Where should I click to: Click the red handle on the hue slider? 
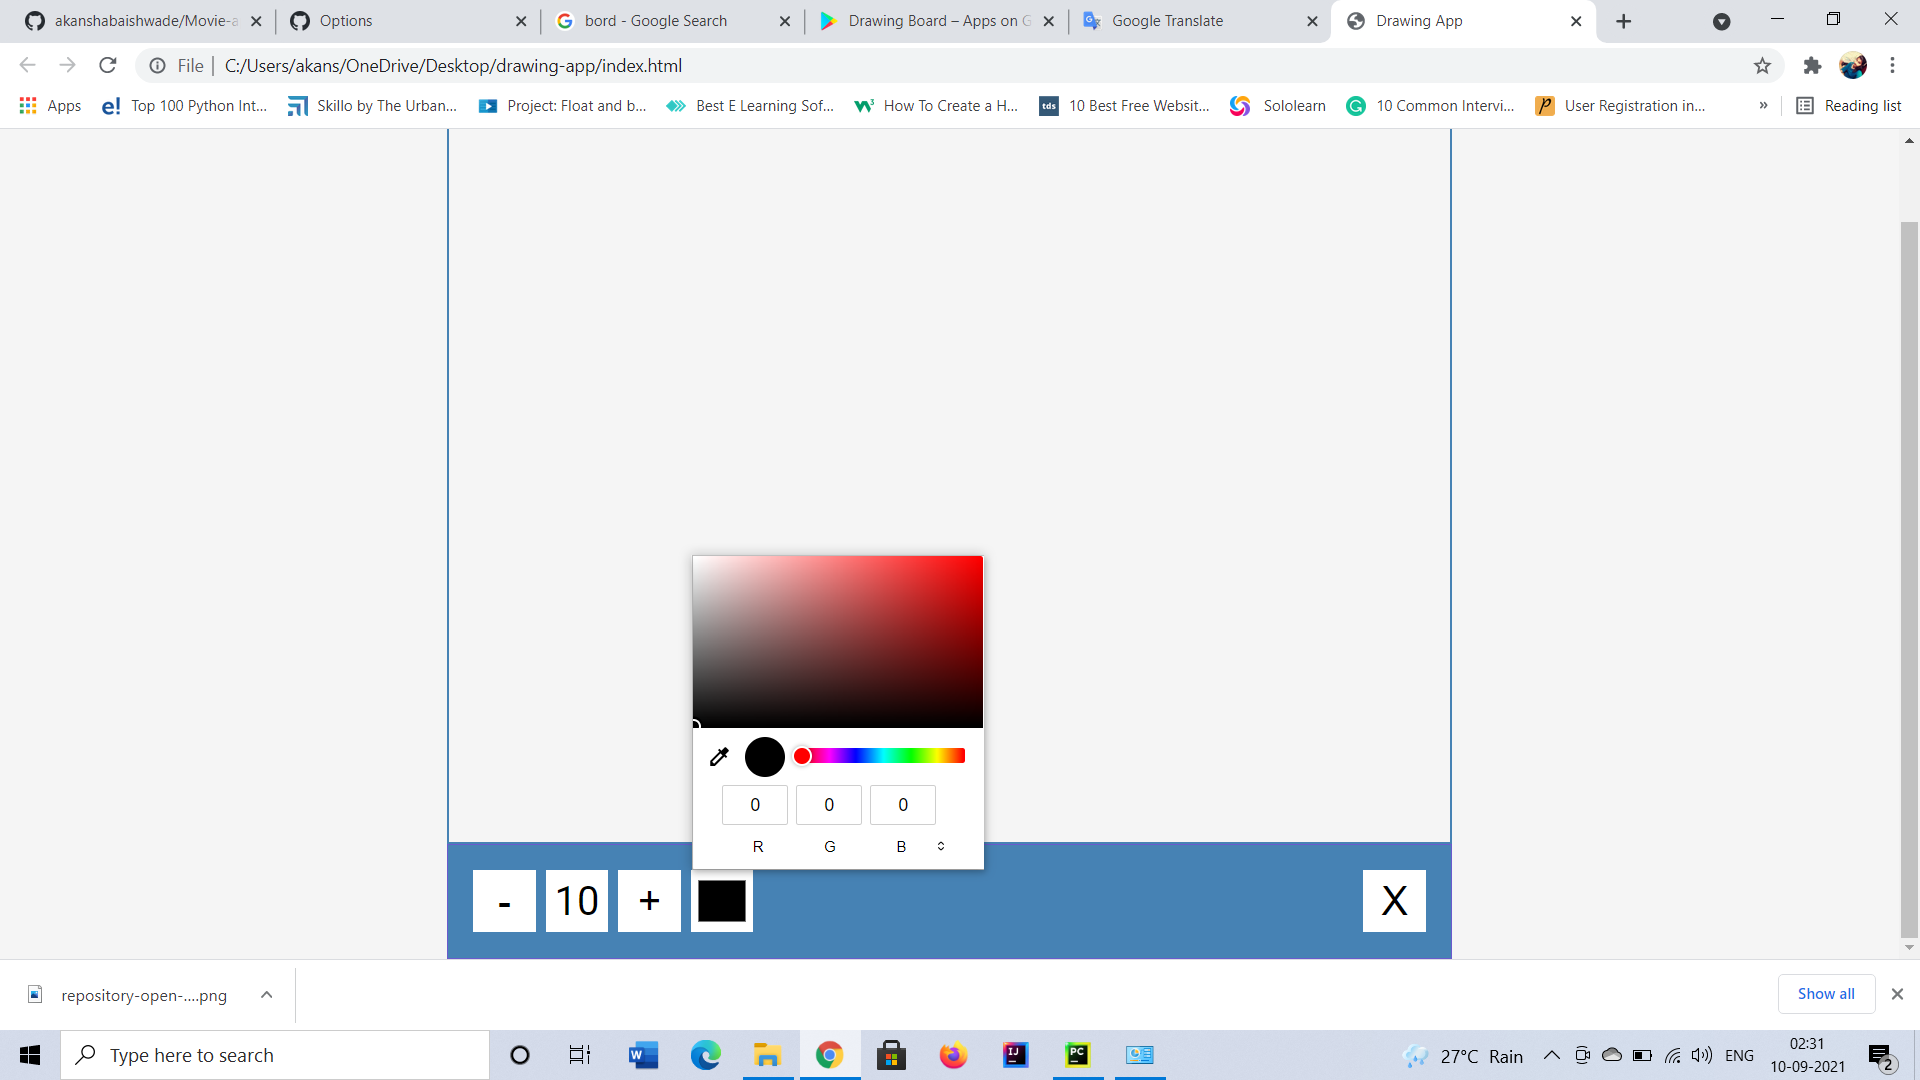[x=803, y=756]
